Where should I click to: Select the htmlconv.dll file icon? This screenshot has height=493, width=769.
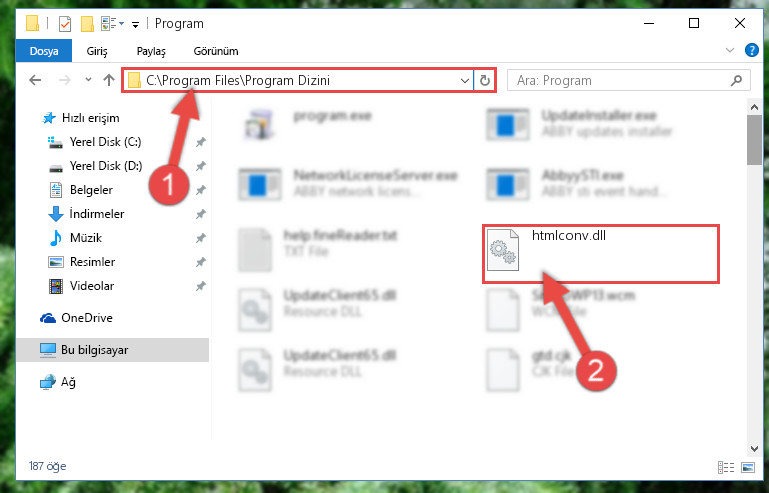pyautogui.click(x=503, y=251)
